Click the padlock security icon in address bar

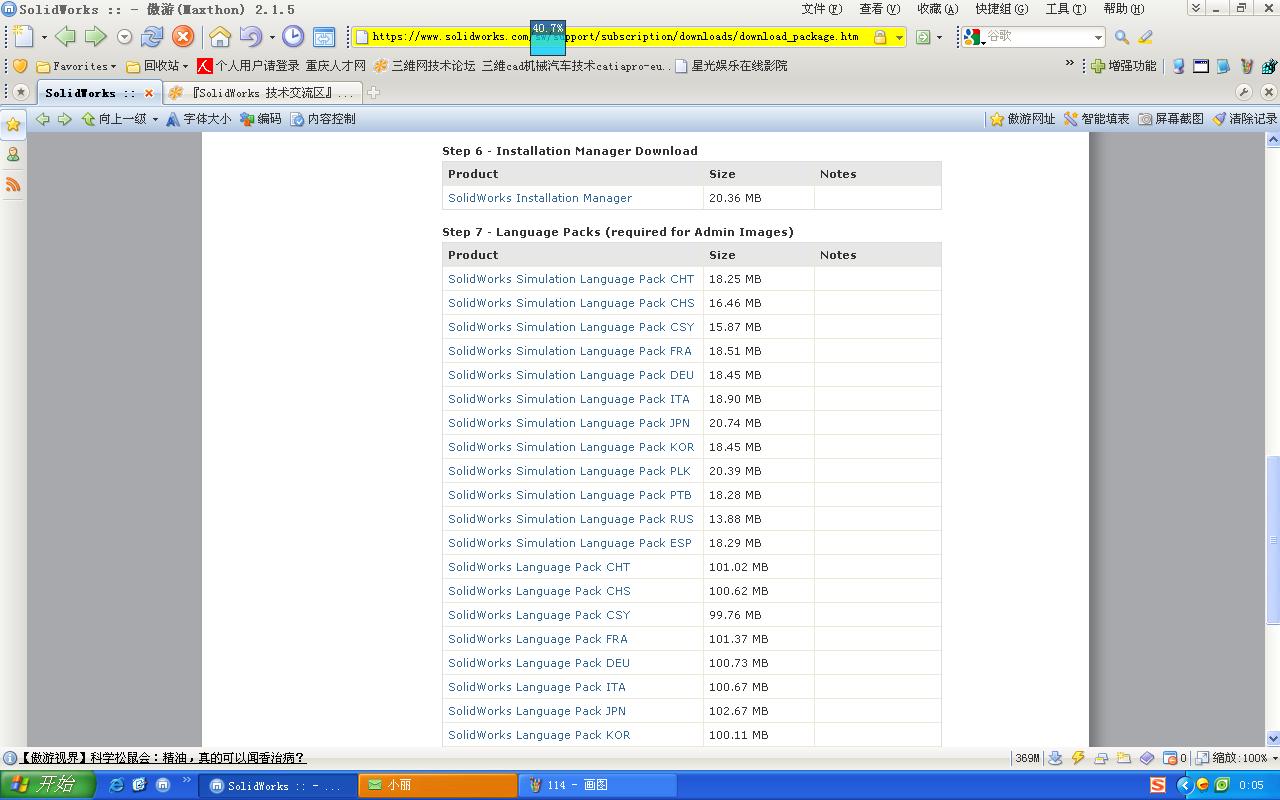click(x=880, y=37)
